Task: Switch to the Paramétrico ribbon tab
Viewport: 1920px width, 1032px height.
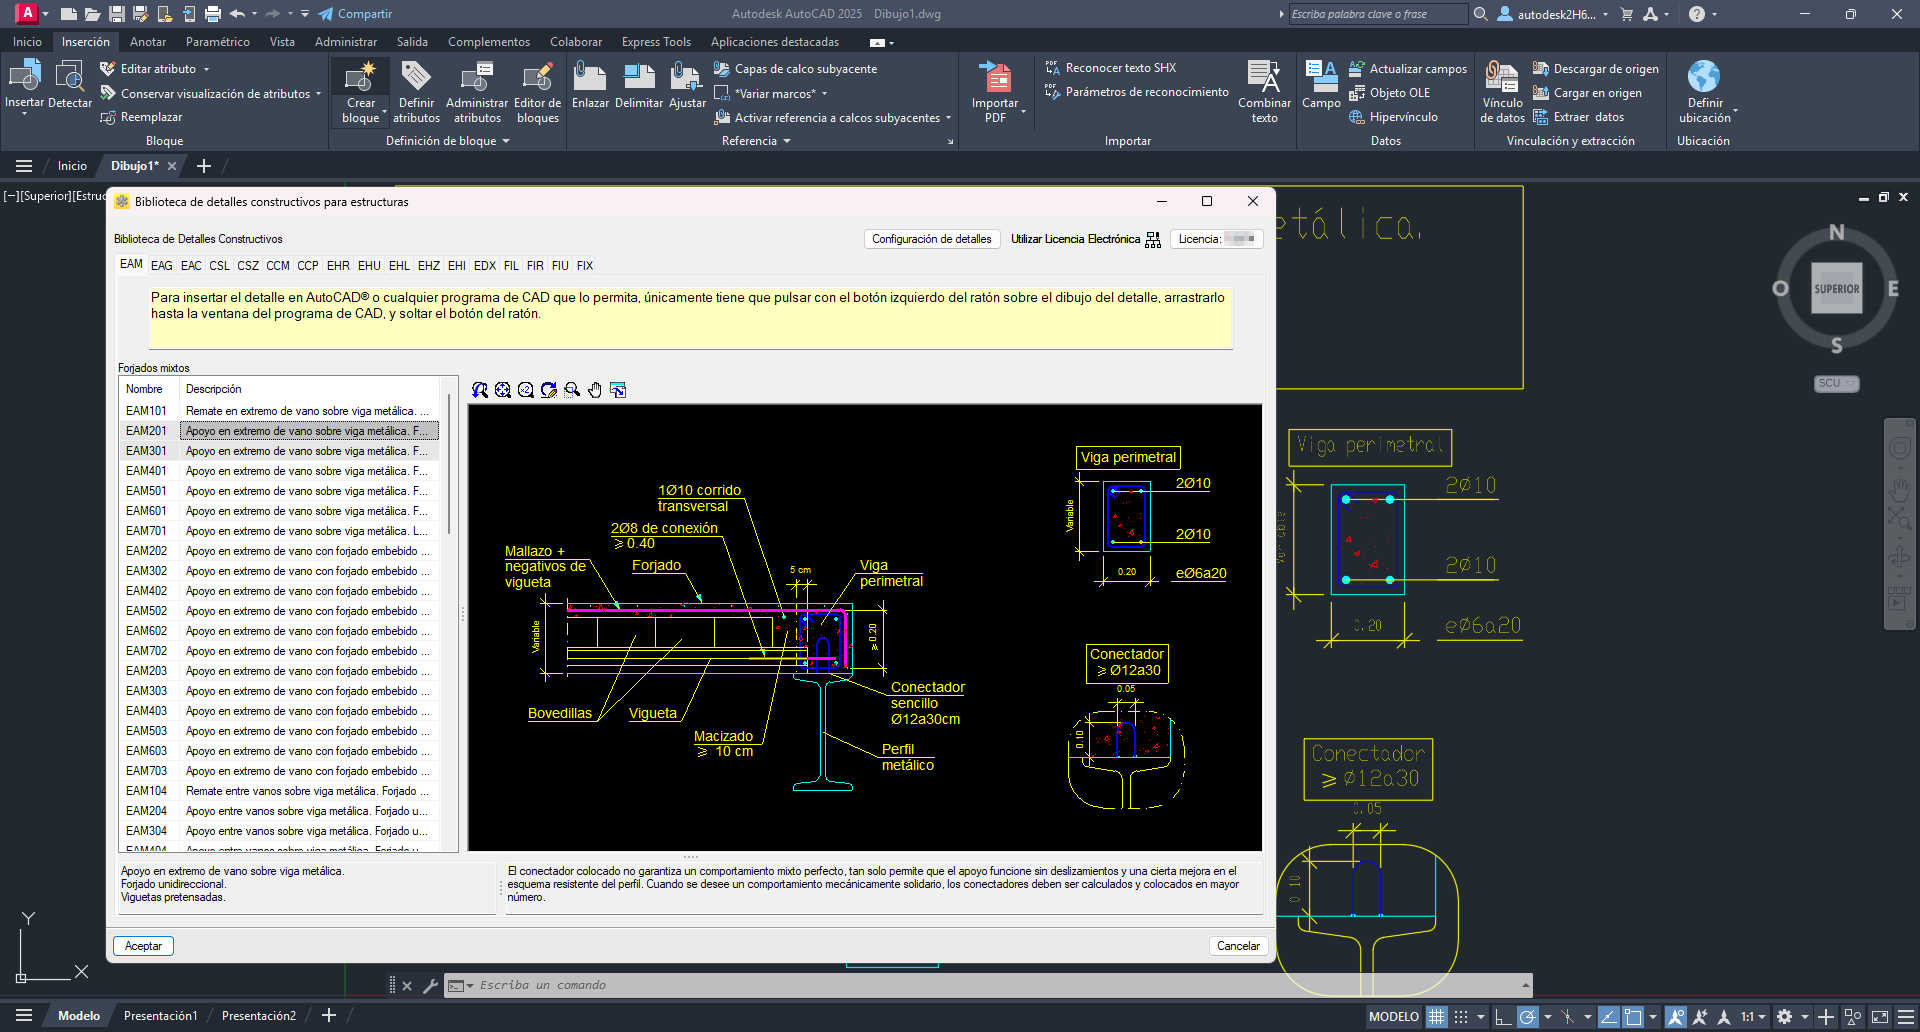Action: point(217,42)
